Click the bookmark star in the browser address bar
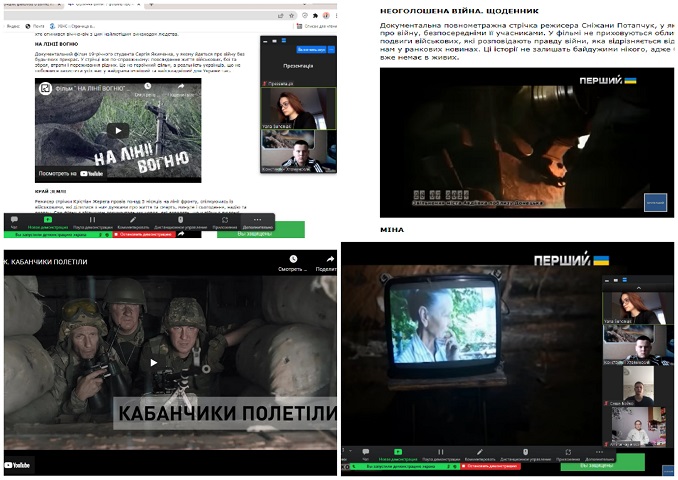 pos(292,16)
